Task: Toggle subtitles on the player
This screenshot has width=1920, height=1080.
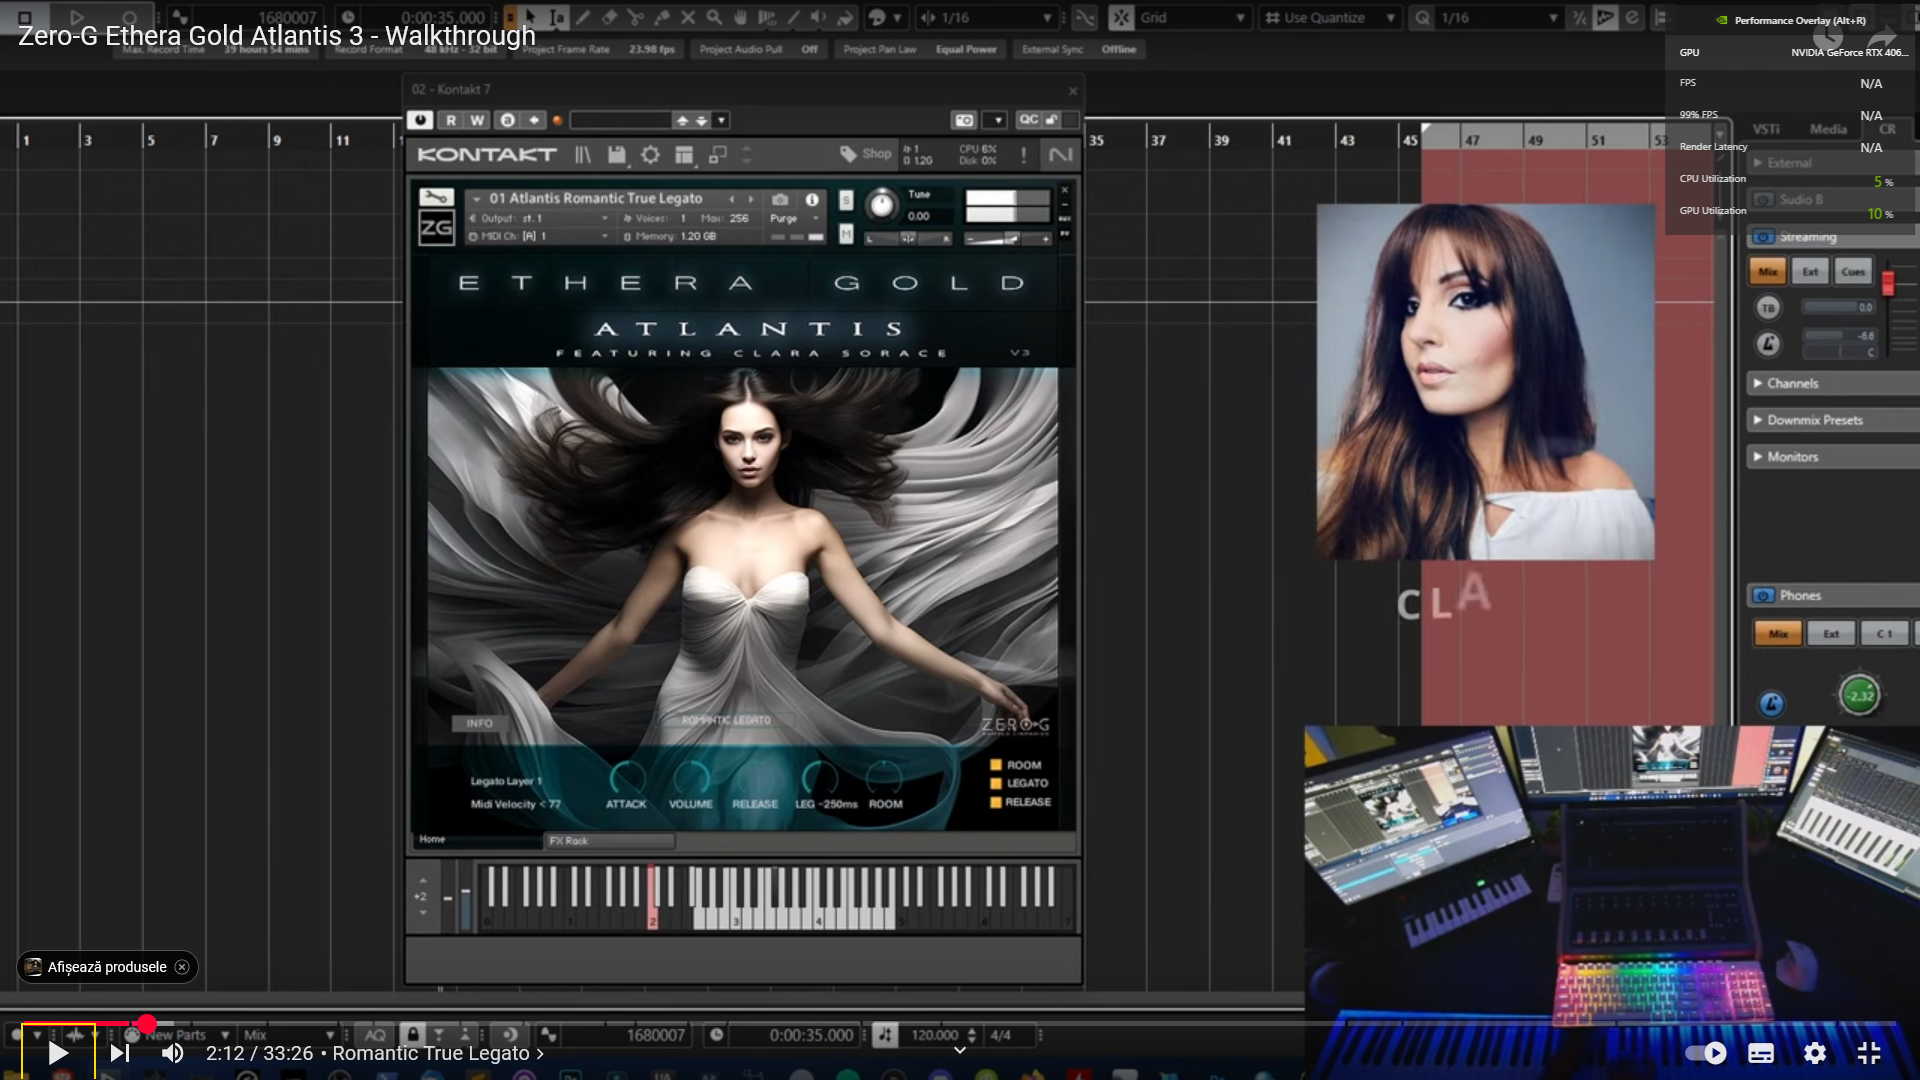Action: coord(1761,1053)
